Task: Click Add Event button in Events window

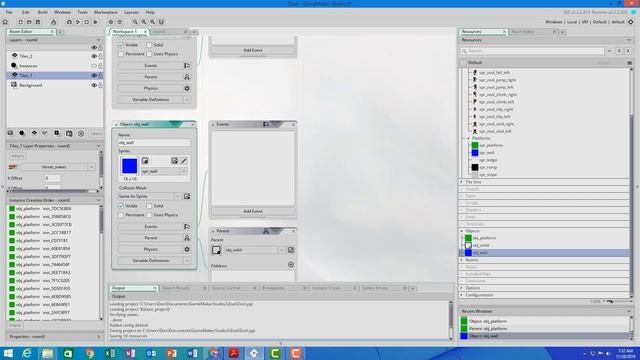Action: 253,211
